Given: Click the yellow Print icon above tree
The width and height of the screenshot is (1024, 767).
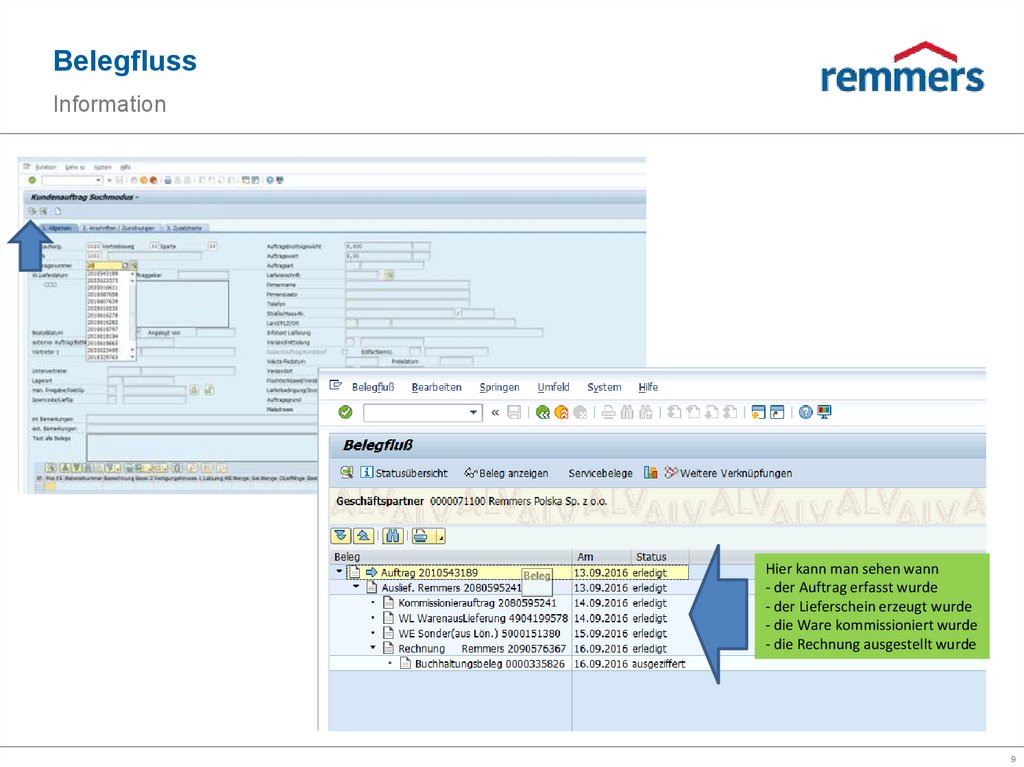Looking at the screenshot, I should pos(422,536).
